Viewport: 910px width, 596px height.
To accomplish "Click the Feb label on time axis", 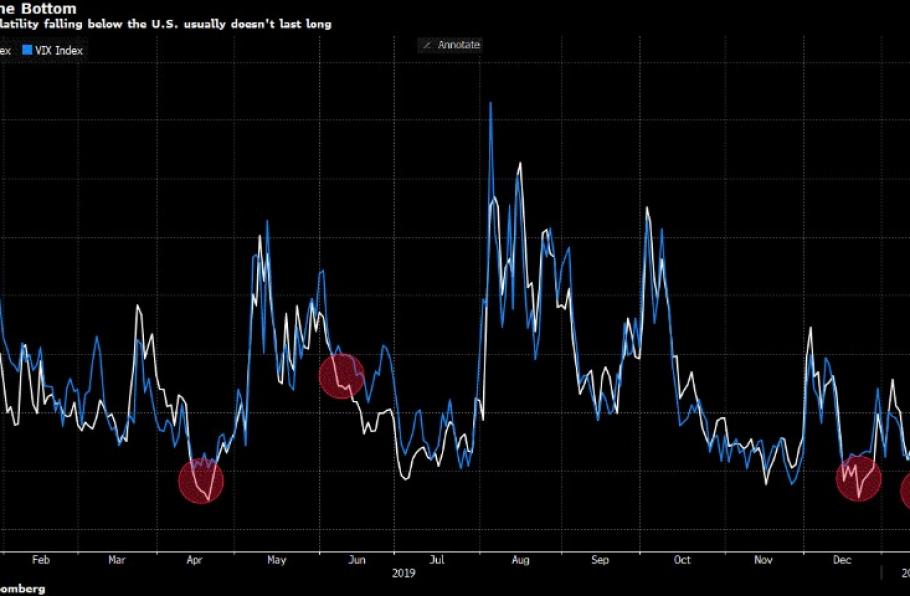I will click(41, 561).
